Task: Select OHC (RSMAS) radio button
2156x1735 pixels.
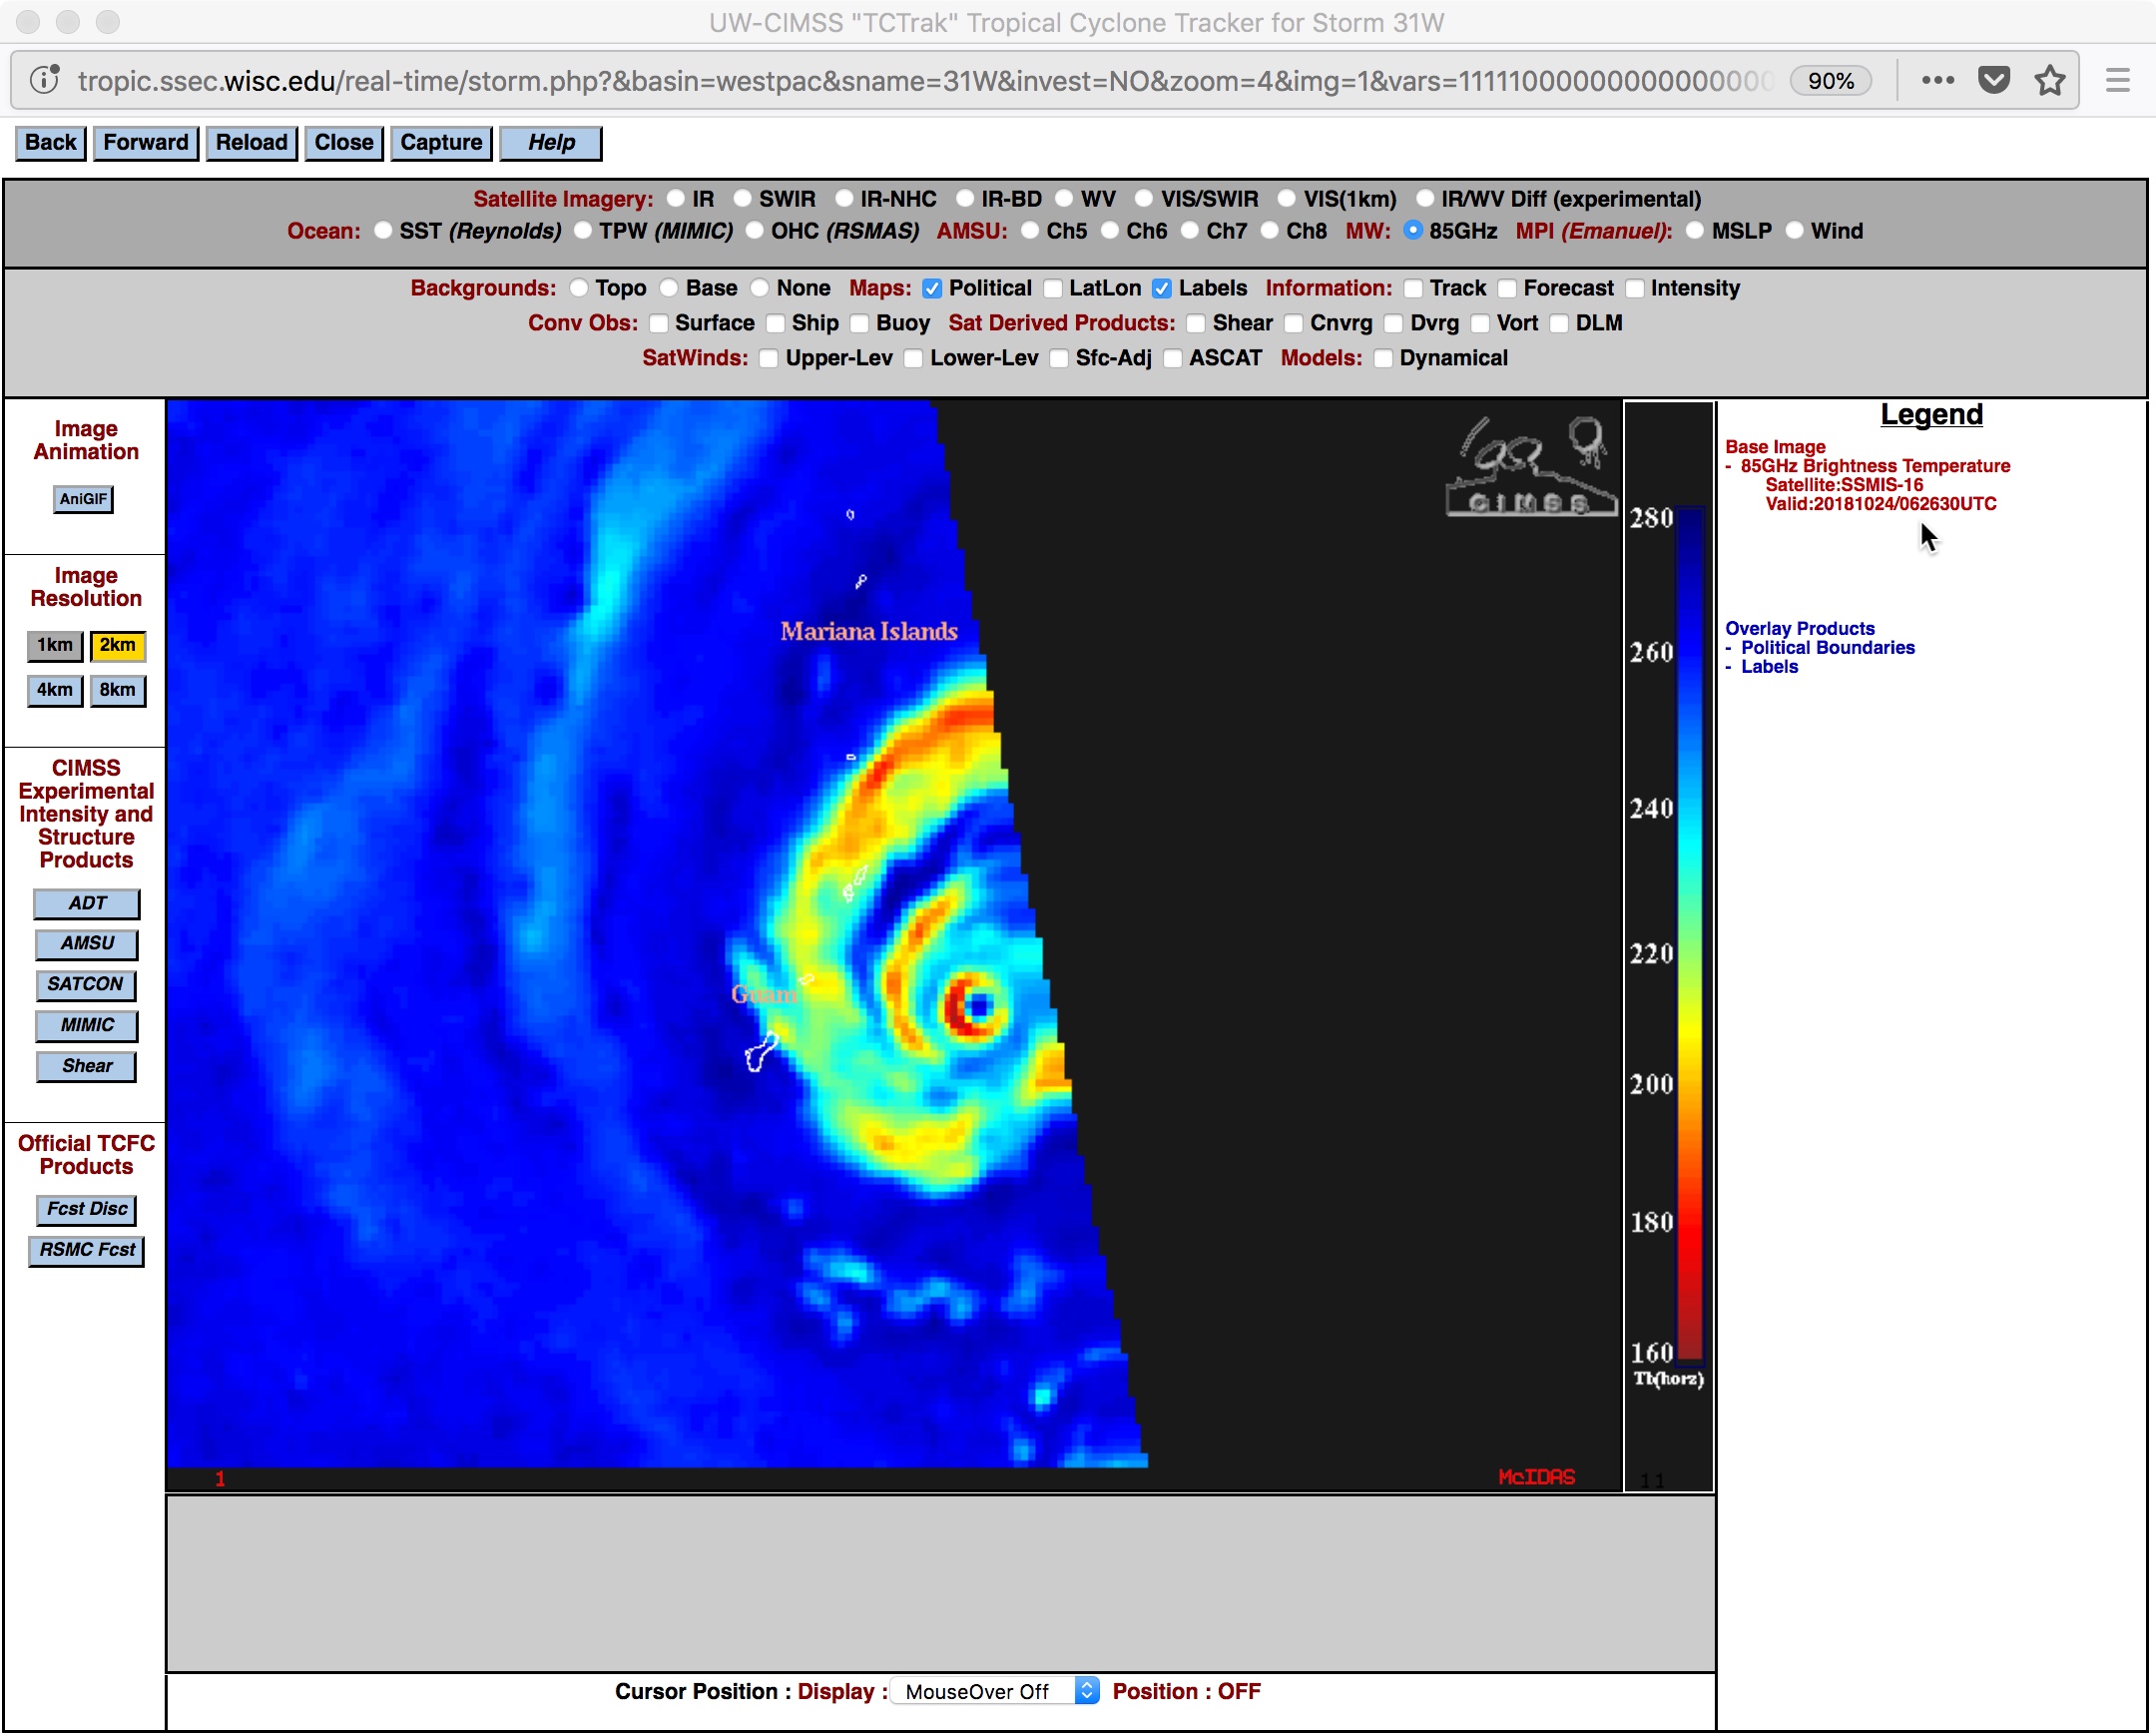Action: (x=755, y=231)
